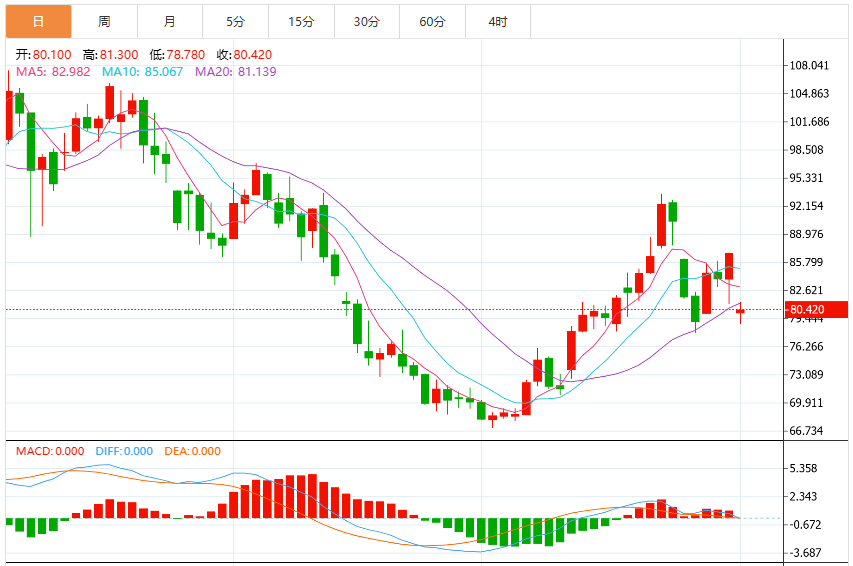Click the MACD value label
This screenshot has width=853, height=566.
(50, 451)
